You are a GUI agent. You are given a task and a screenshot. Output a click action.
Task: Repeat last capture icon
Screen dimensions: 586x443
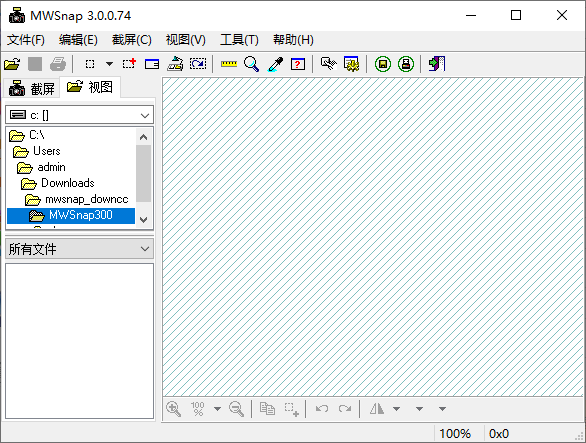198,64
